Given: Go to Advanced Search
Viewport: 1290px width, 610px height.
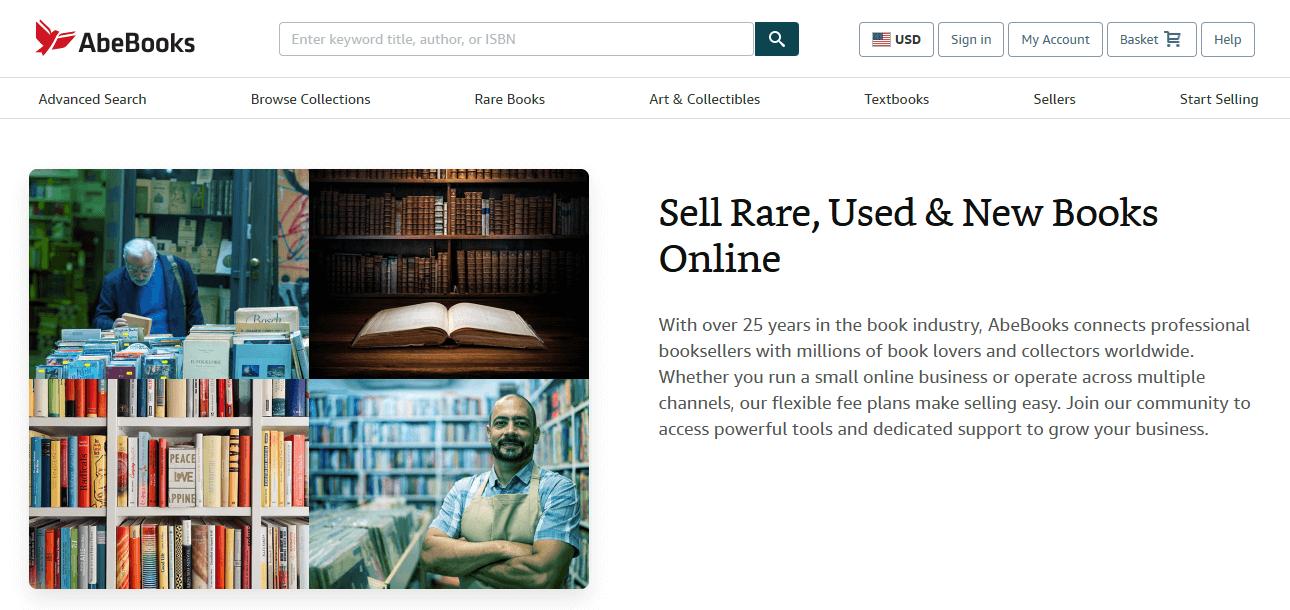Looking at the screenshot, I should coord(92,99).
